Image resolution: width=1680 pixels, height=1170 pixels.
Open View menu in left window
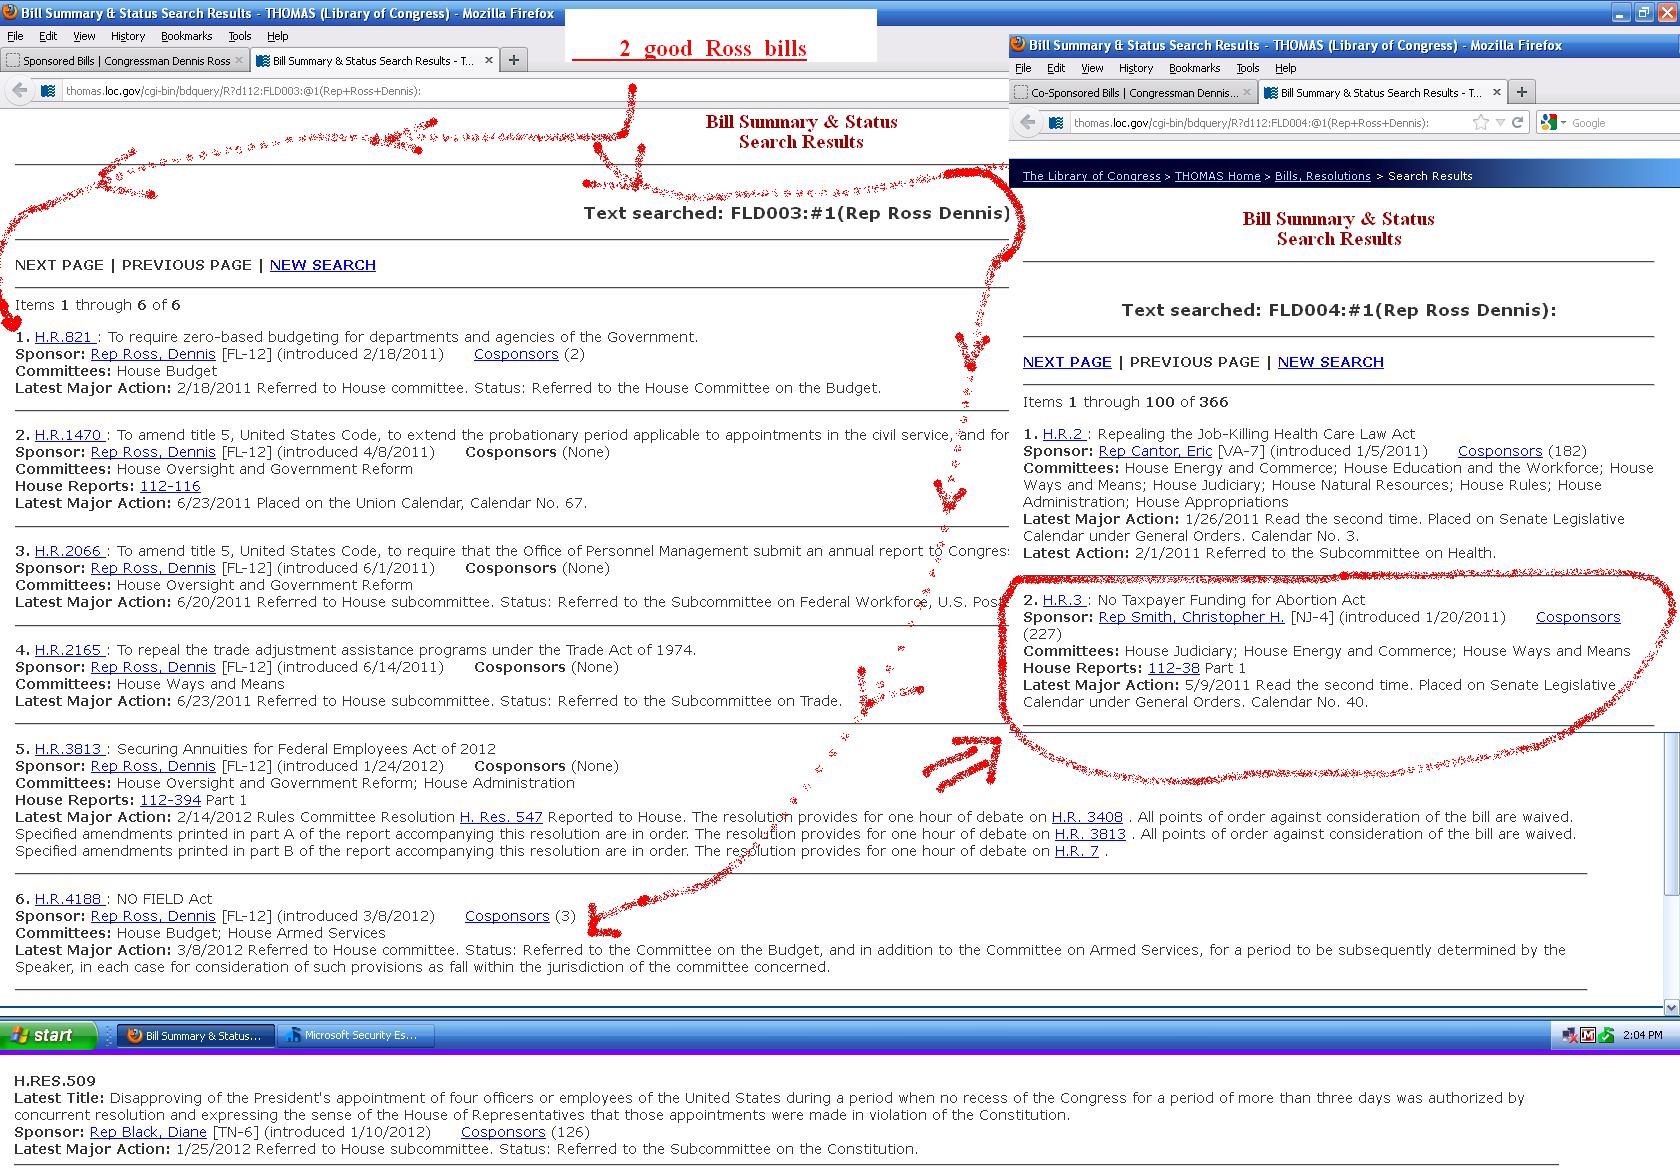[84, 36]
